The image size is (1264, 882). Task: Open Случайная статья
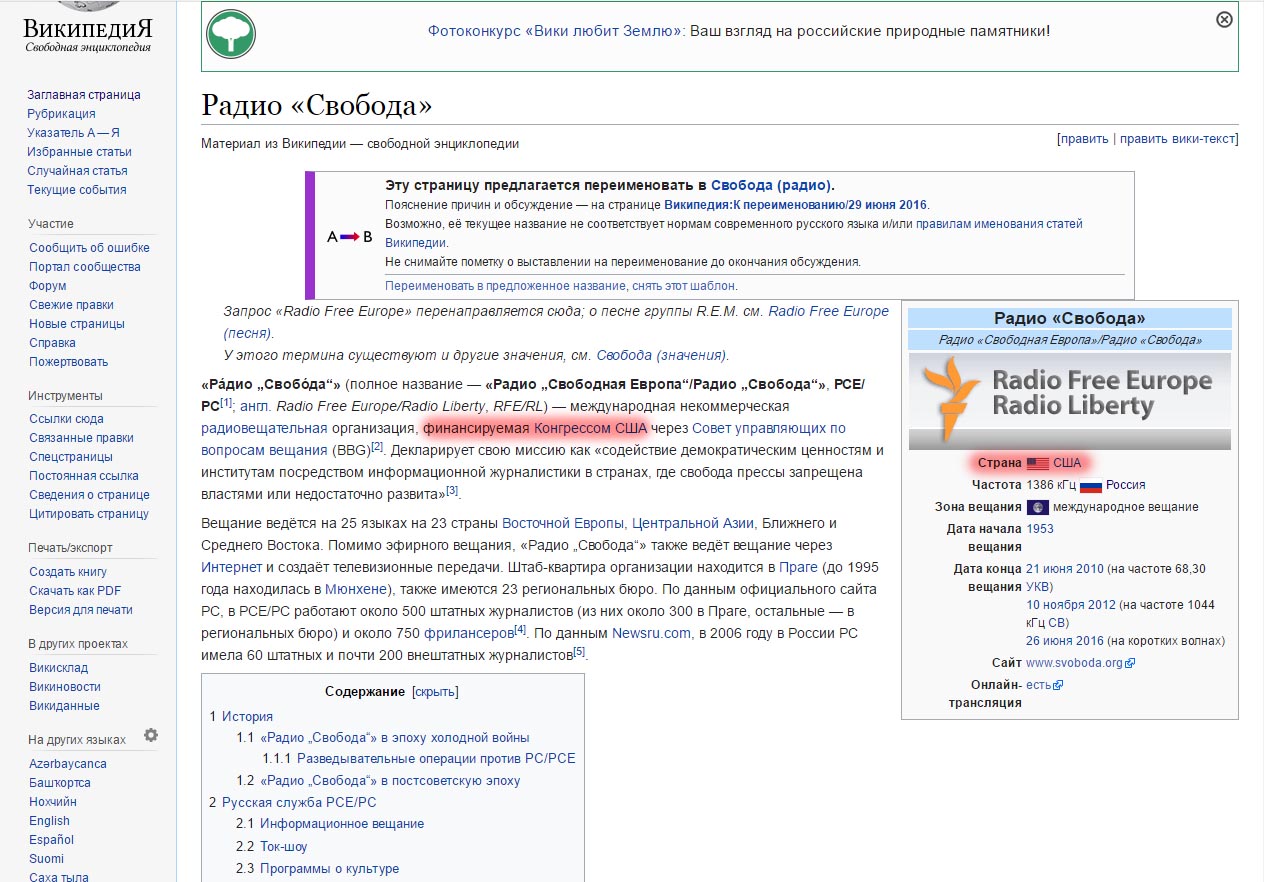(x=77, y=171)
